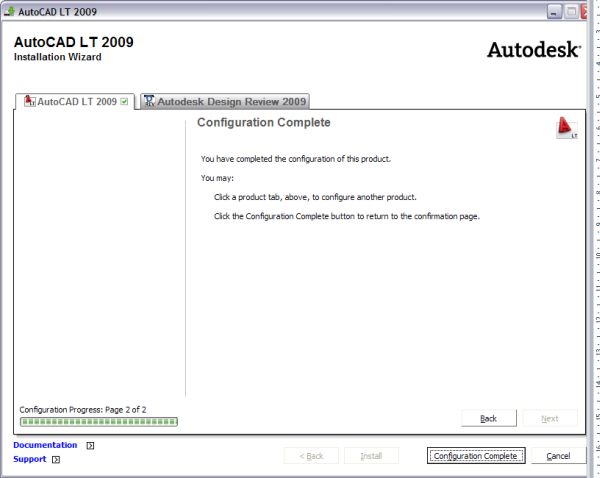Viewport: 600px width, 478px height.
Task: Click 'Configuration Progress: Page 2 of 2' text
Action: pyautogui.click(x=83, y=409)
